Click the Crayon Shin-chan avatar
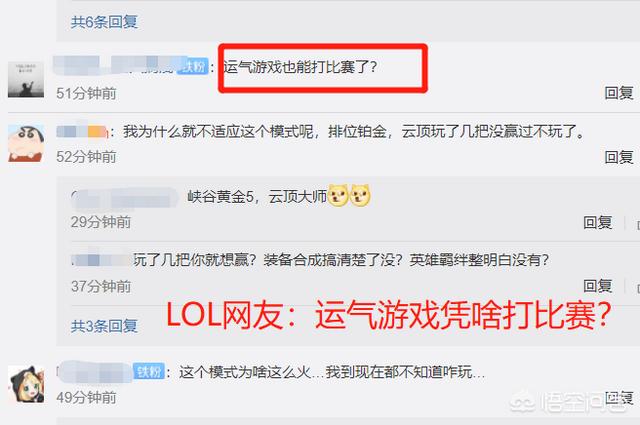Image resolution: width=640 pixels, height=425 pixels. [x=26, y=143]
